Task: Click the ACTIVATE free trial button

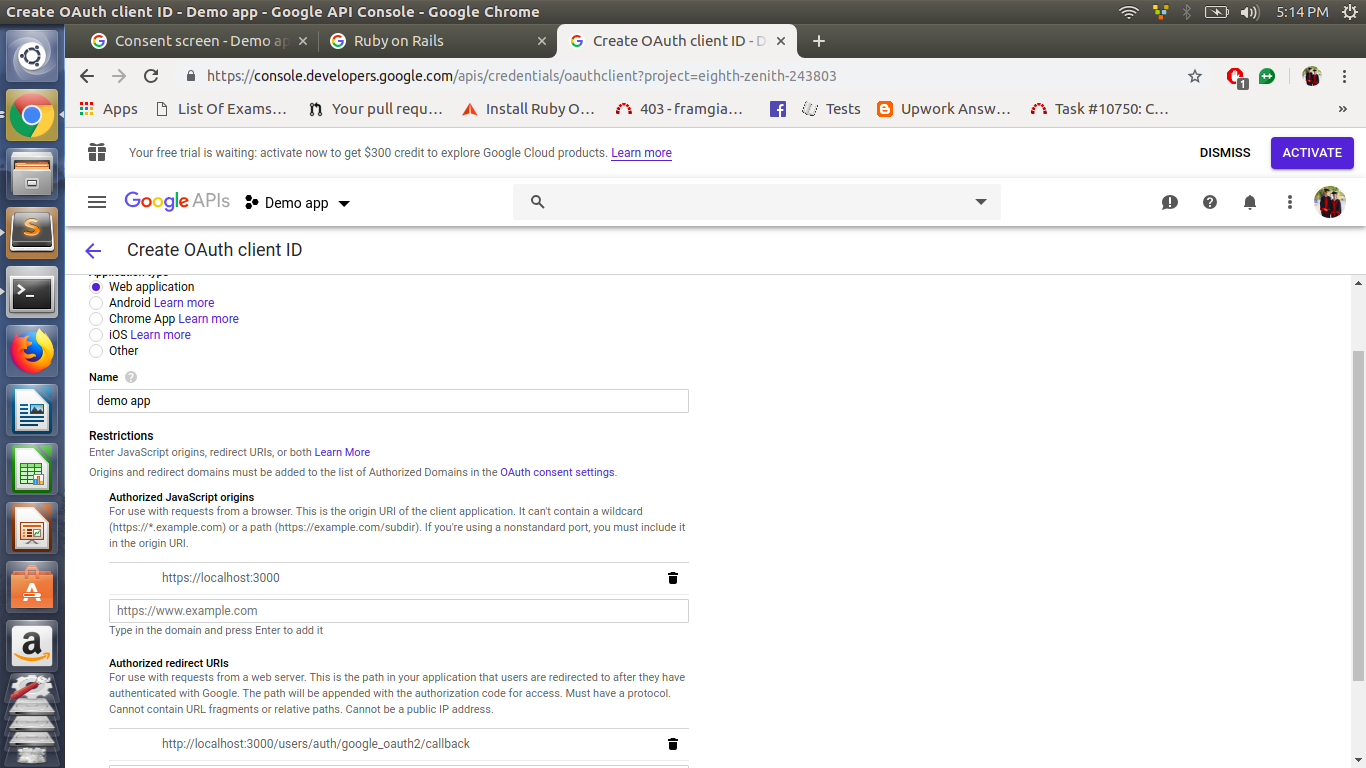Action: click(1312, 153)
